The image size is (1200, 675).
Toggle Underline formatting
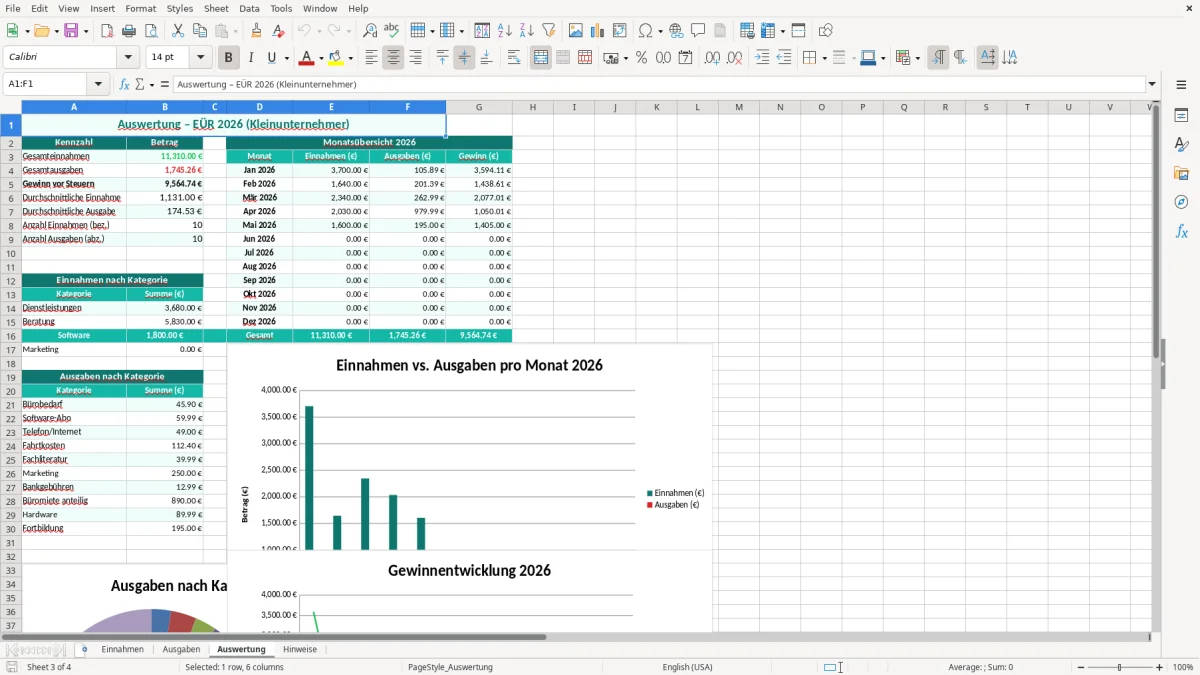(272, 58)
